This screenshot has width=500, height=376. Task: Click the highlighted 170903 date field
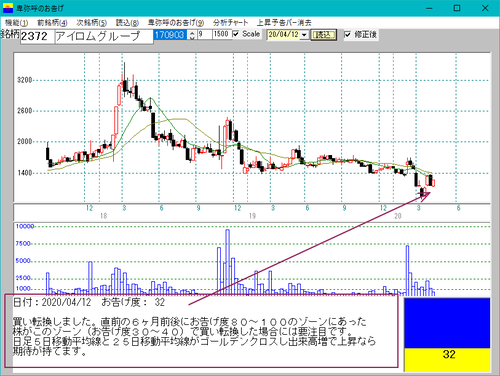[x=170, y=34]
